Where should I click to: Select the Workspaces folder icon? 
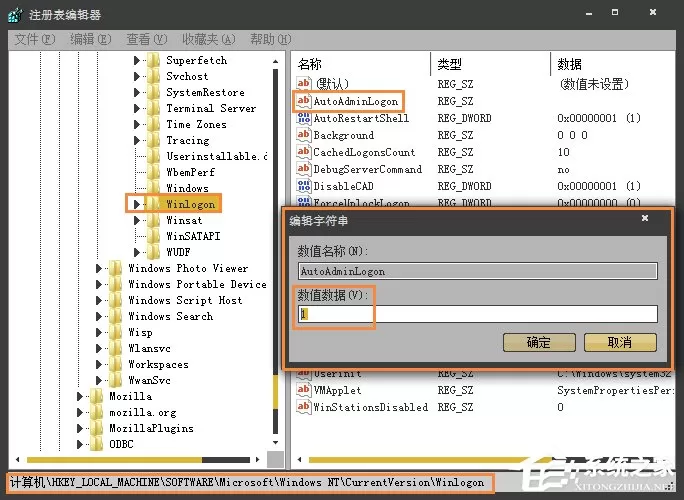pyautogui.click(x=115, y=364)
